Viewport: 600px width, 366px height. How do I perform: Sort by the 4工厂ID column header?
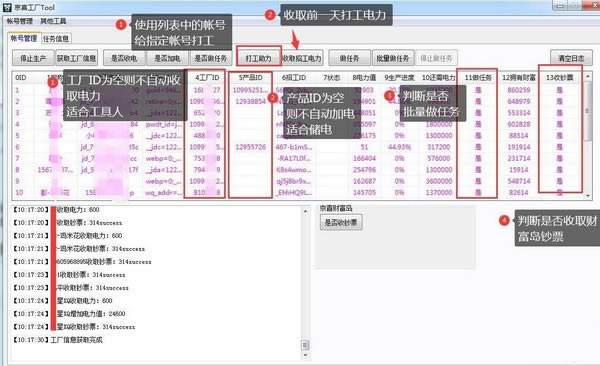tap(207, 78)
